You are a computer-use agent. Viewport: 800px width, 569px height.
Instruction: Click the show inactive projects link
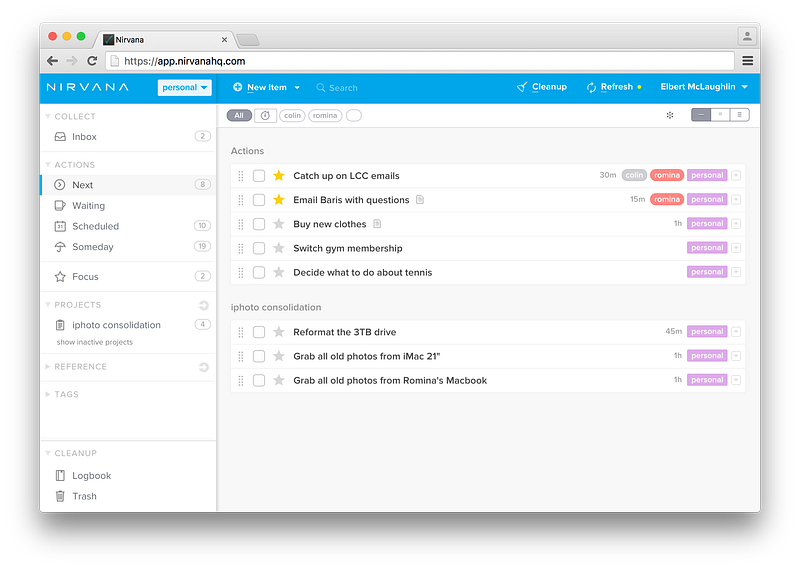pos(94,342)
